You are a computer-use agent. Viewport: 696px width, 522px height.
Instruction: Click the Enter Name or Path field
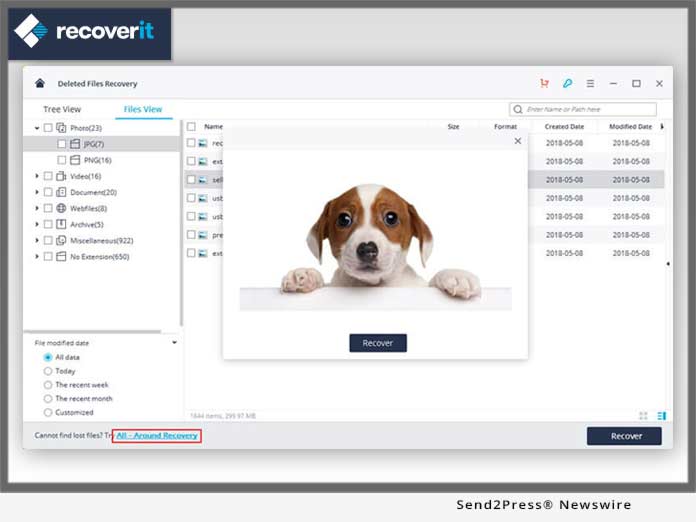[x=588, y=109]
